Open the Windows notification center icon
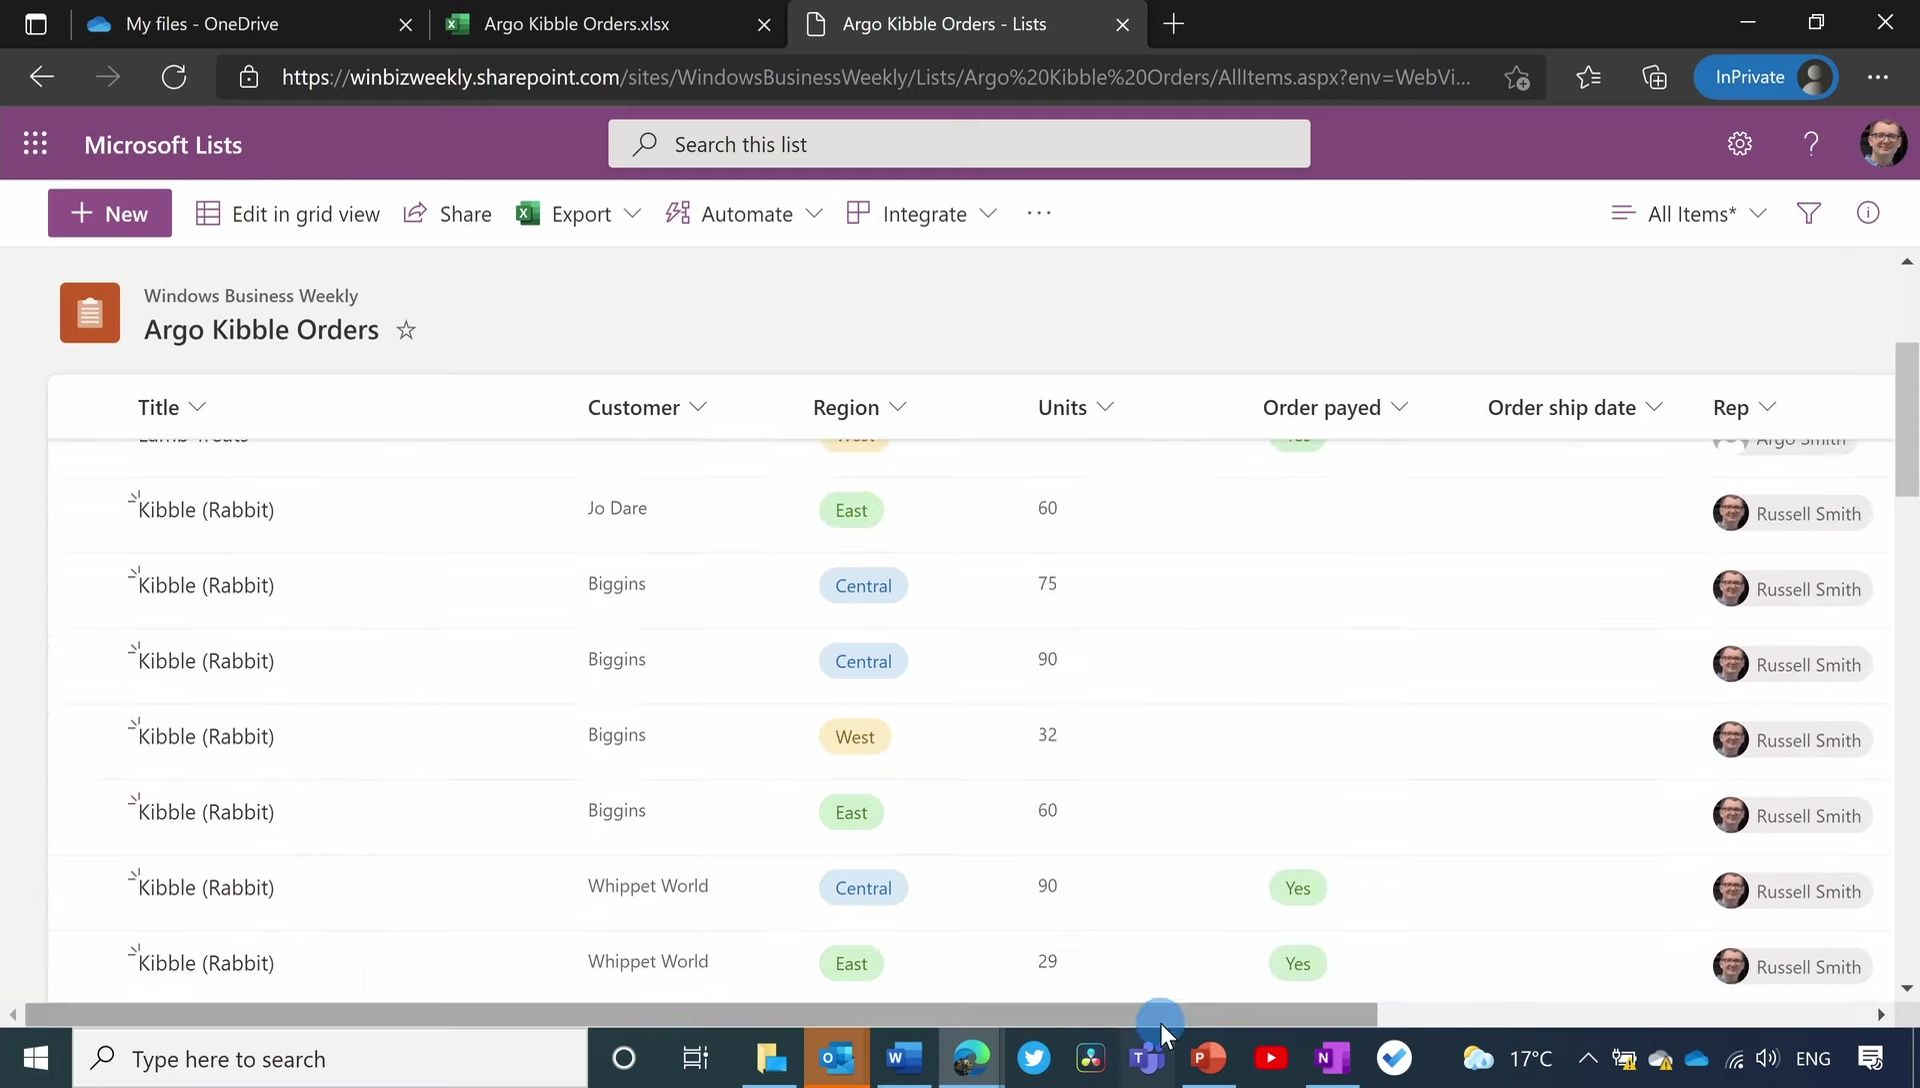 pos(1870,1058)
